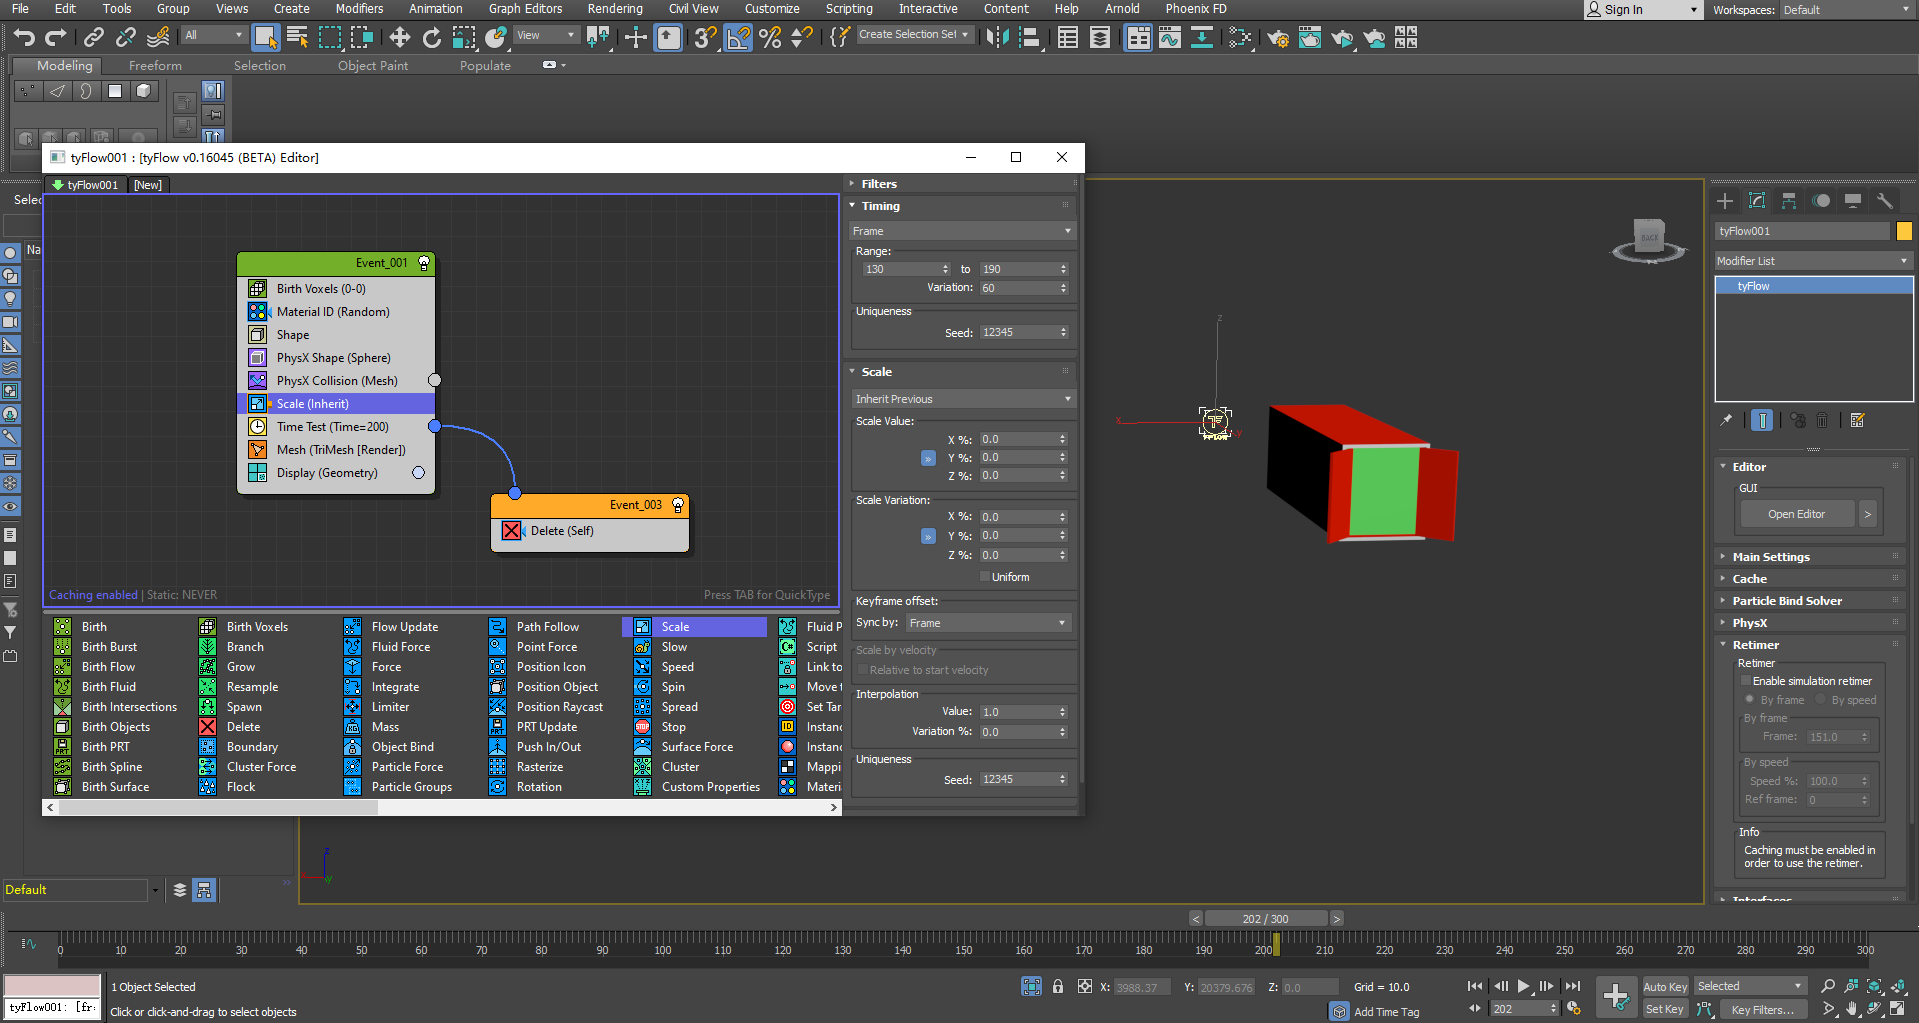
Task: Click the Play Animation button
Action: (1523, 986)
